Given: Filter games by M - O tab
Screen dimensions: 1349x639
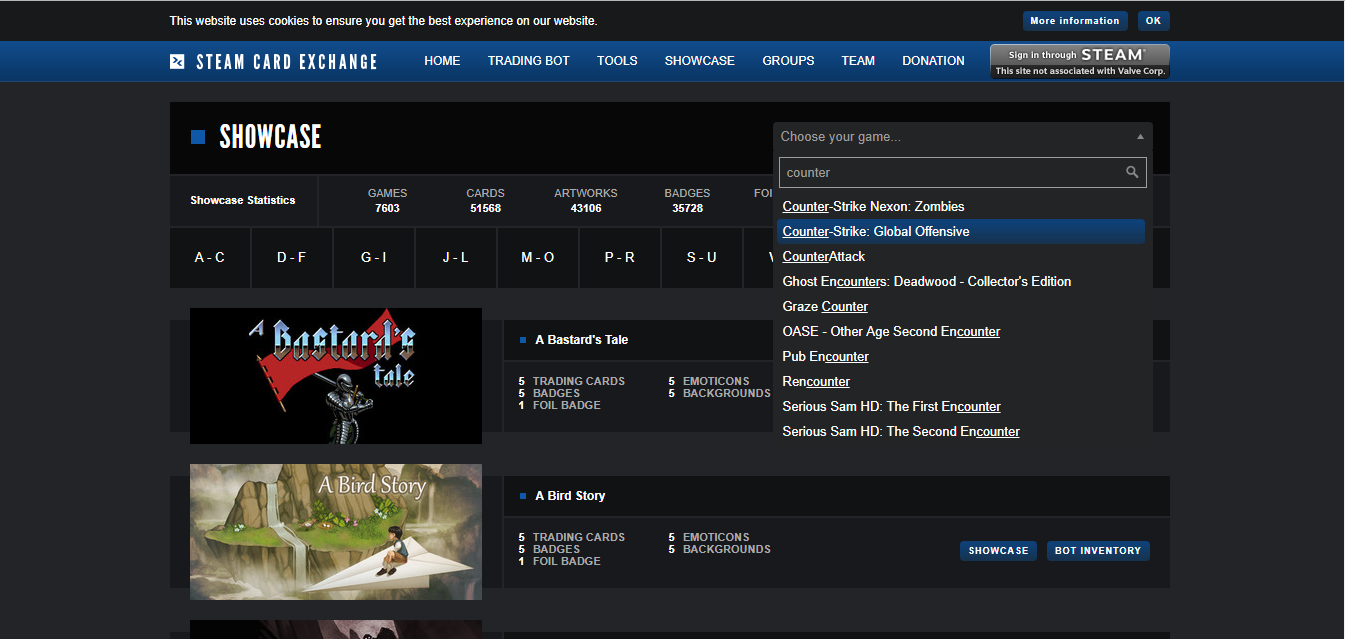Looking at the screenshot, I should 538,258.
